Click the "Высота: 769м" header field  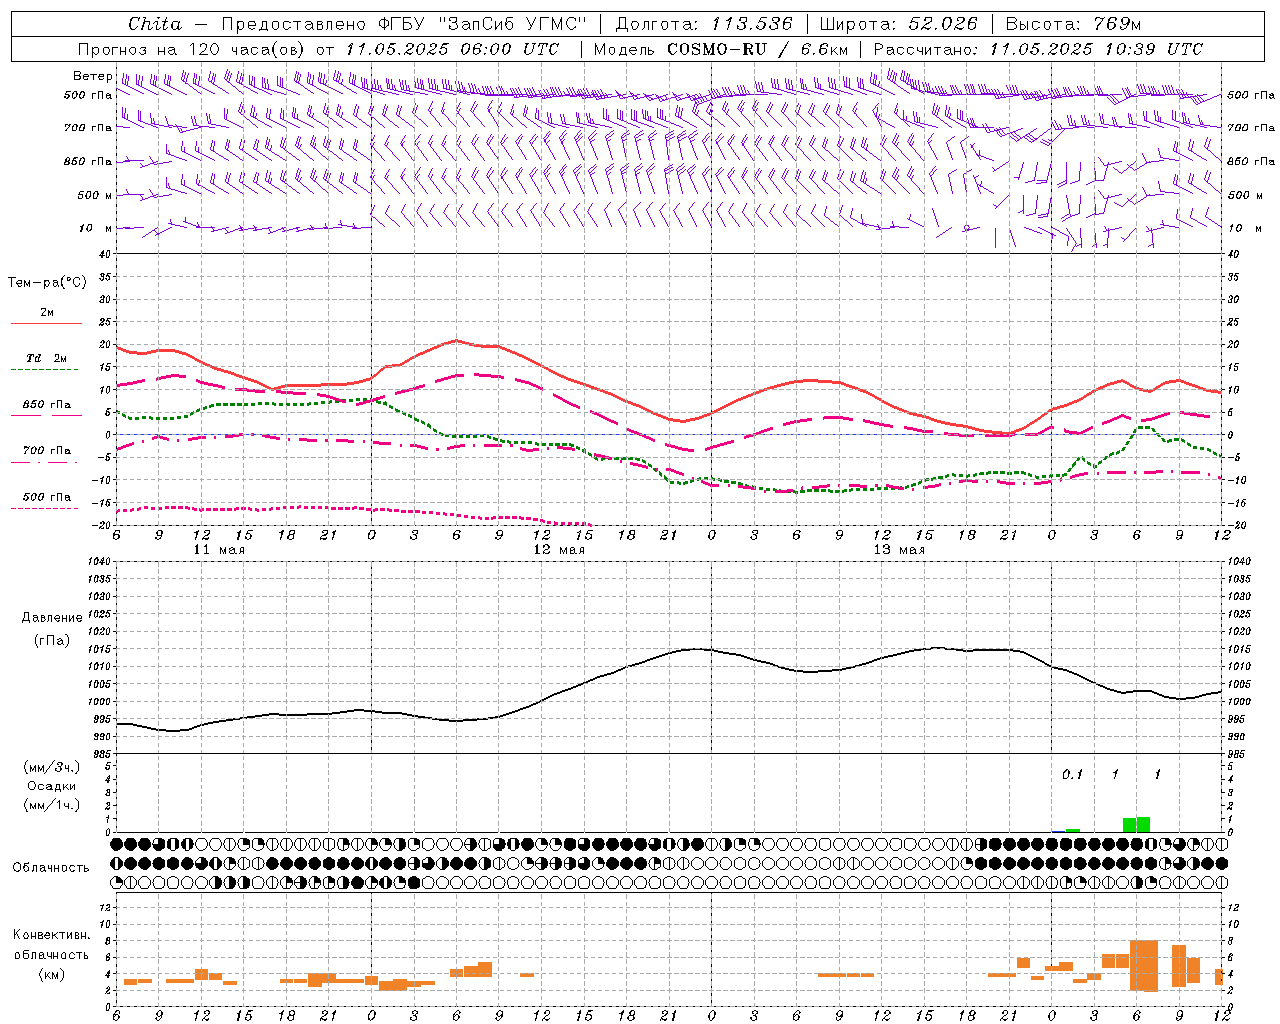pos(1073,24)
